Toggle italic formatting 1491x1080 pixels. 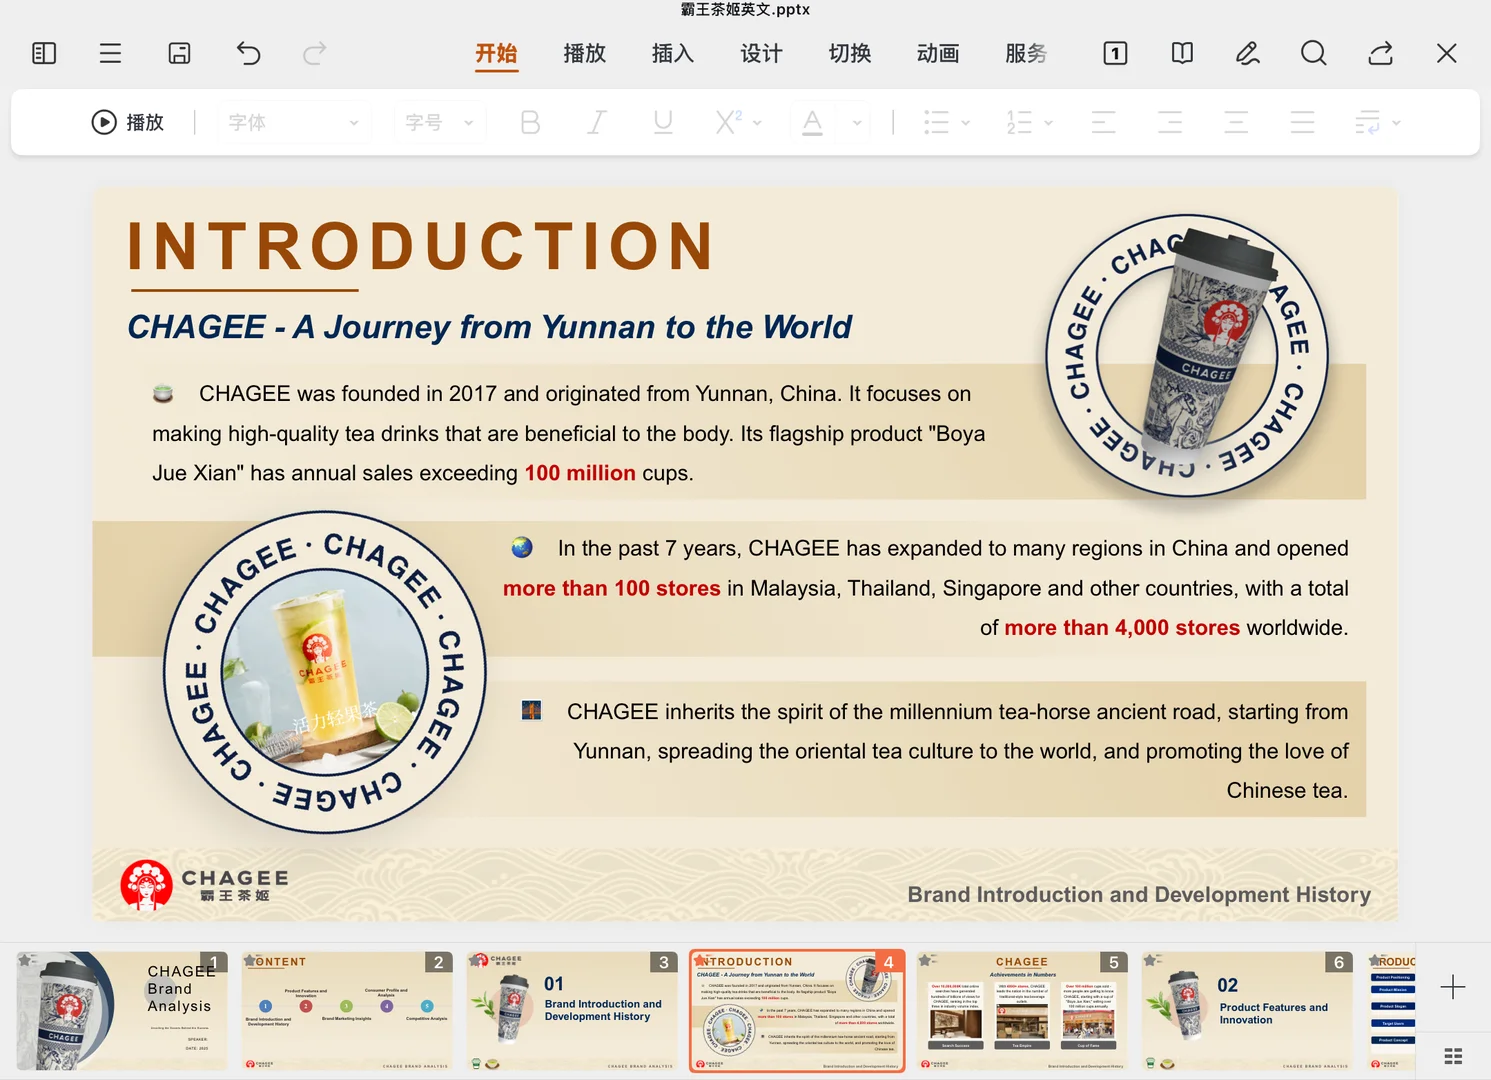tap(596, 122)
